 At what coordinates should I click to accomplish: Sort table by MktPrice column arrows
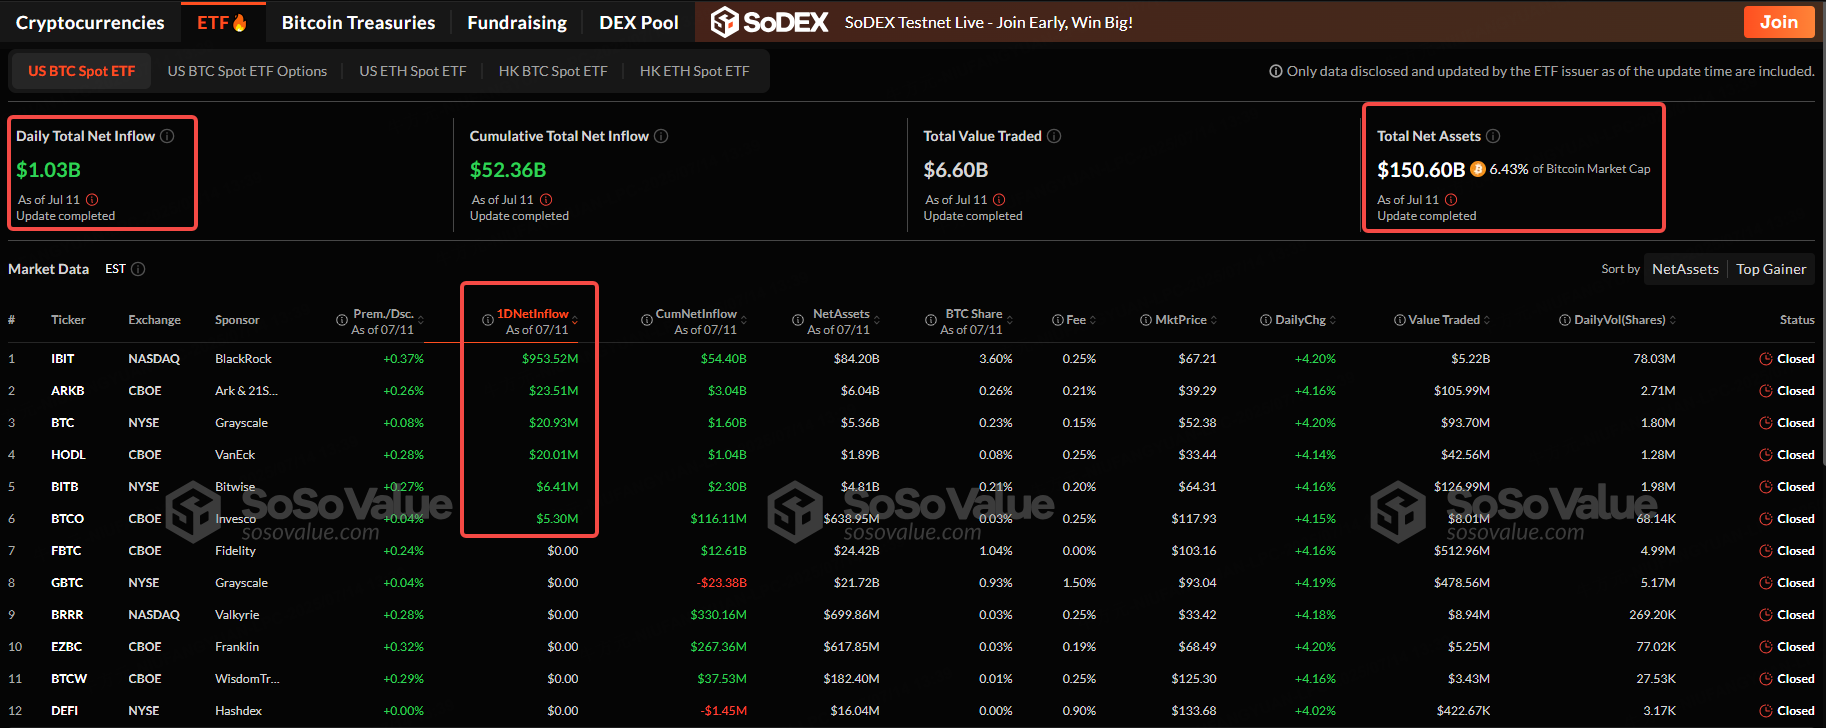(x=1214, y=320)
